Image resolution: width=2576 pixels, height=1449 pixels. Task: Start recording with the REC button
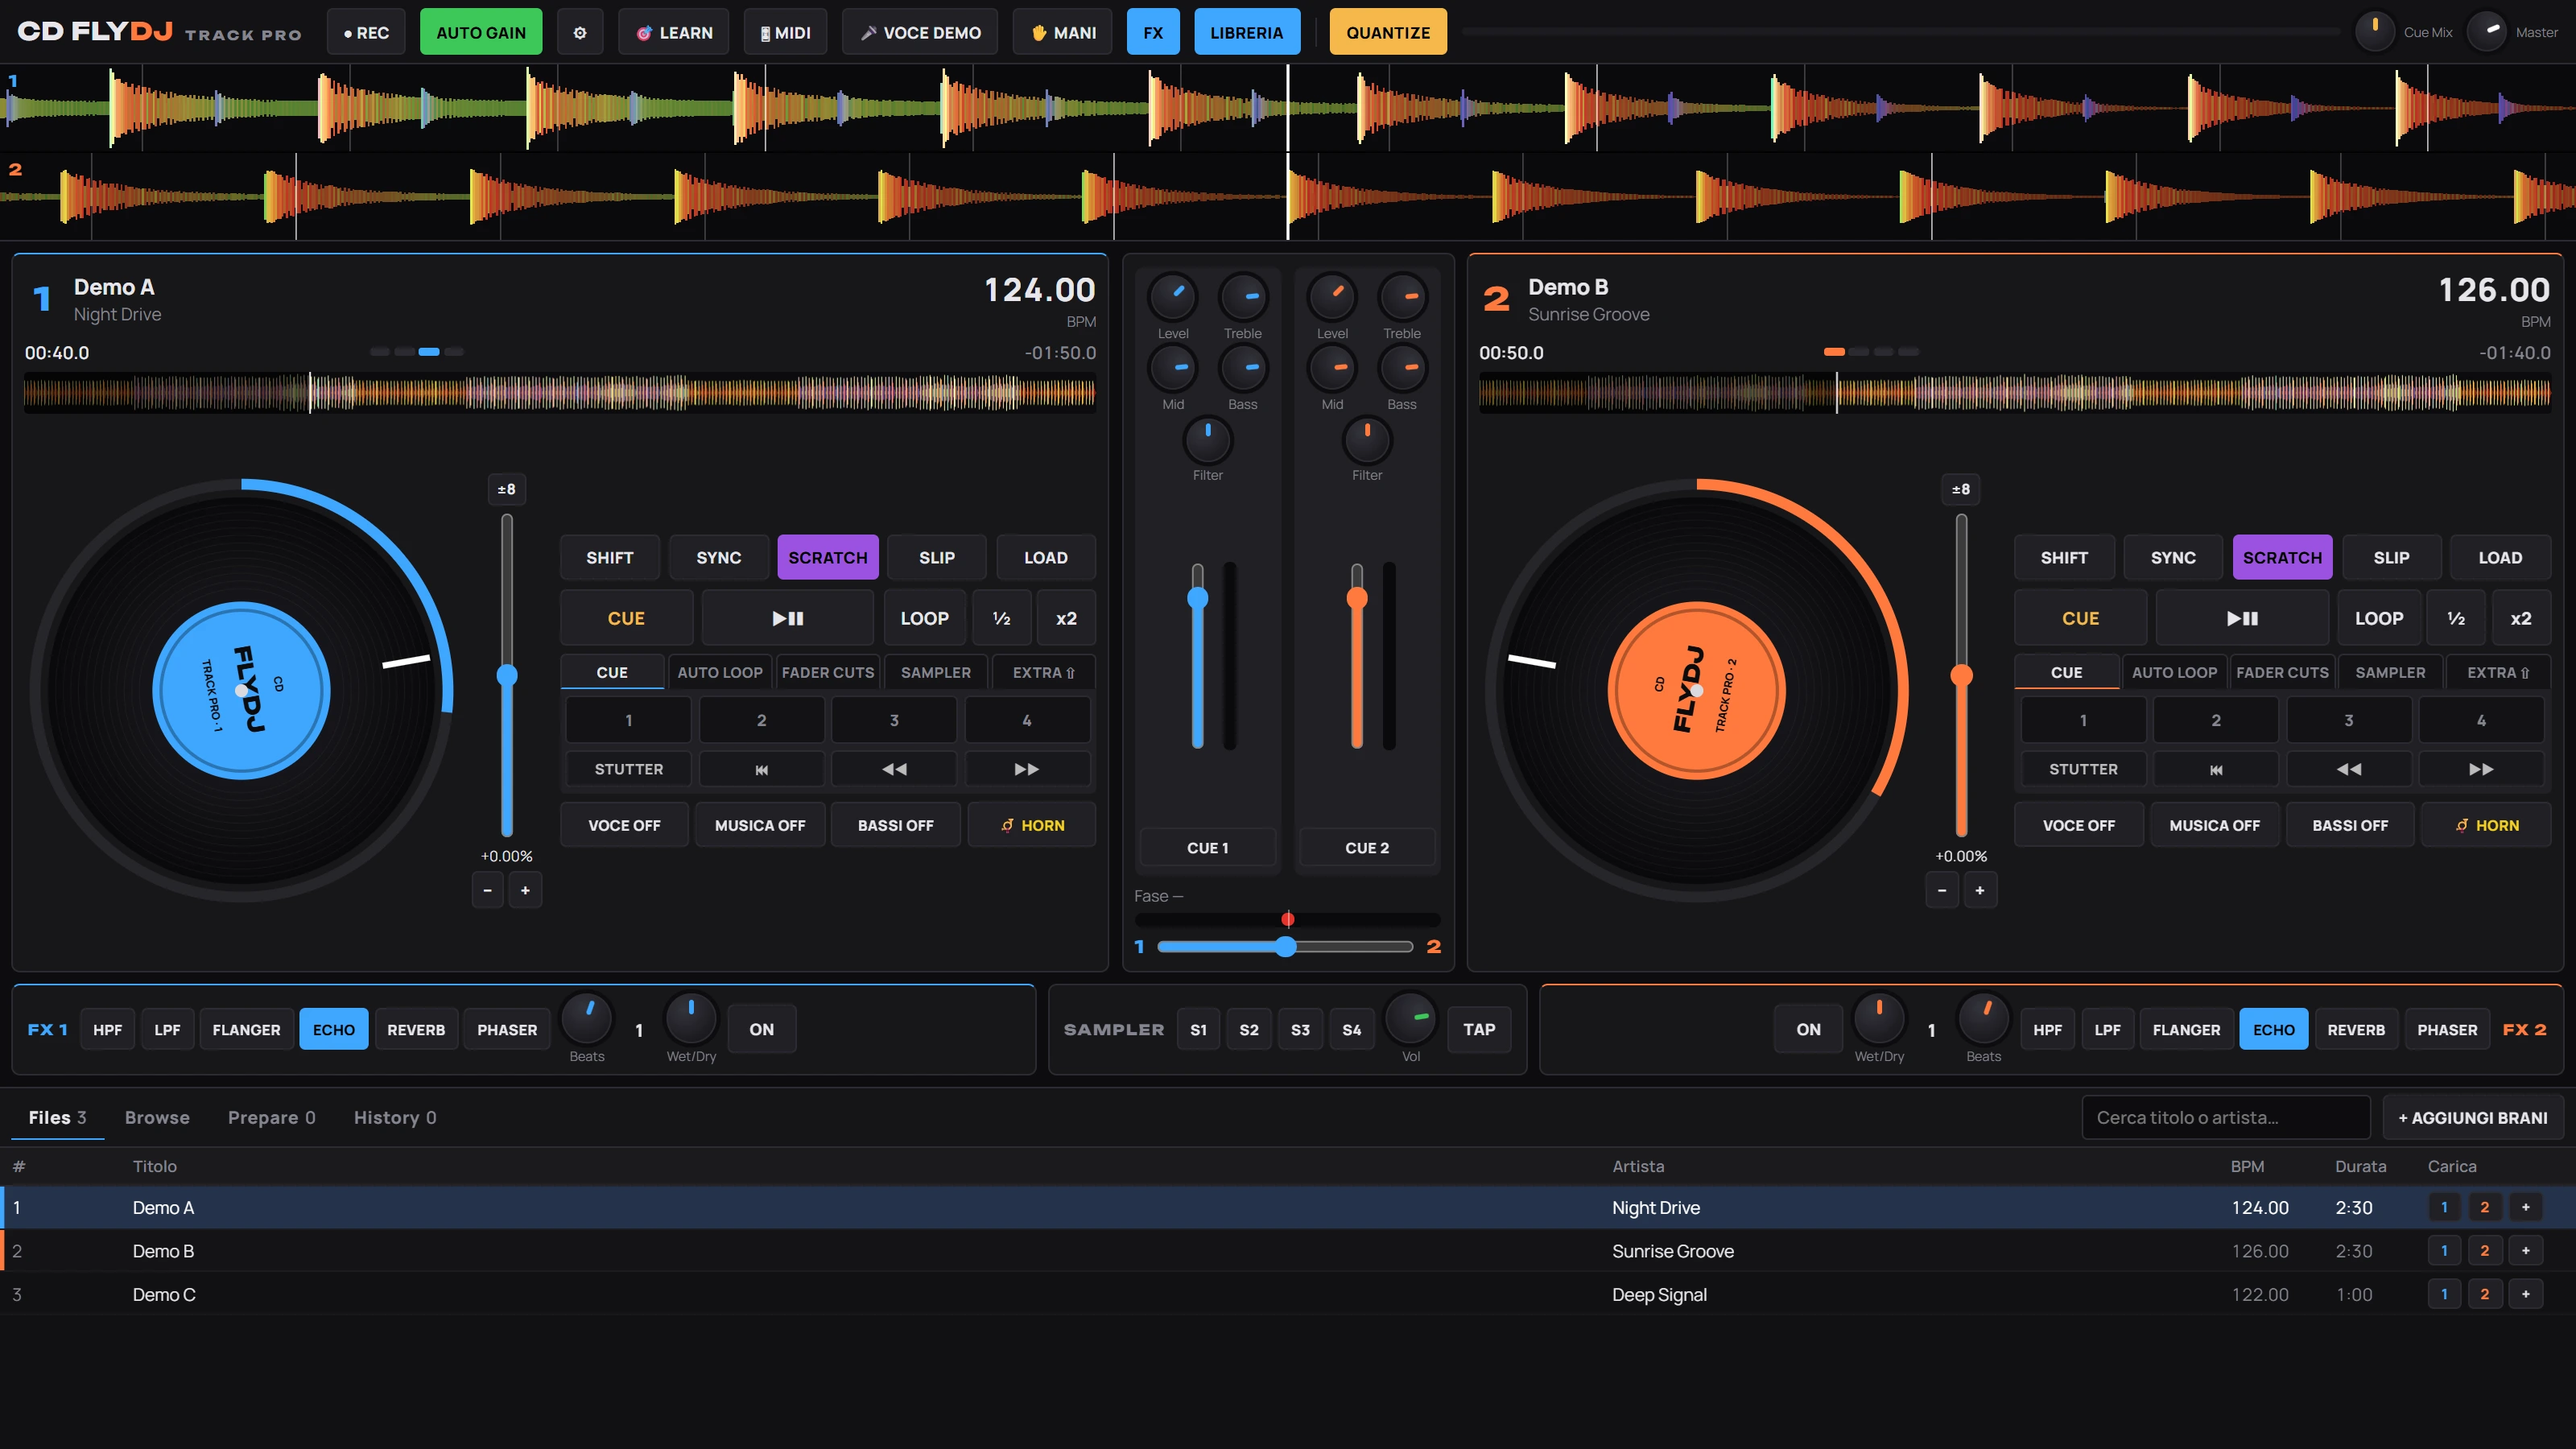coord(366,32)
